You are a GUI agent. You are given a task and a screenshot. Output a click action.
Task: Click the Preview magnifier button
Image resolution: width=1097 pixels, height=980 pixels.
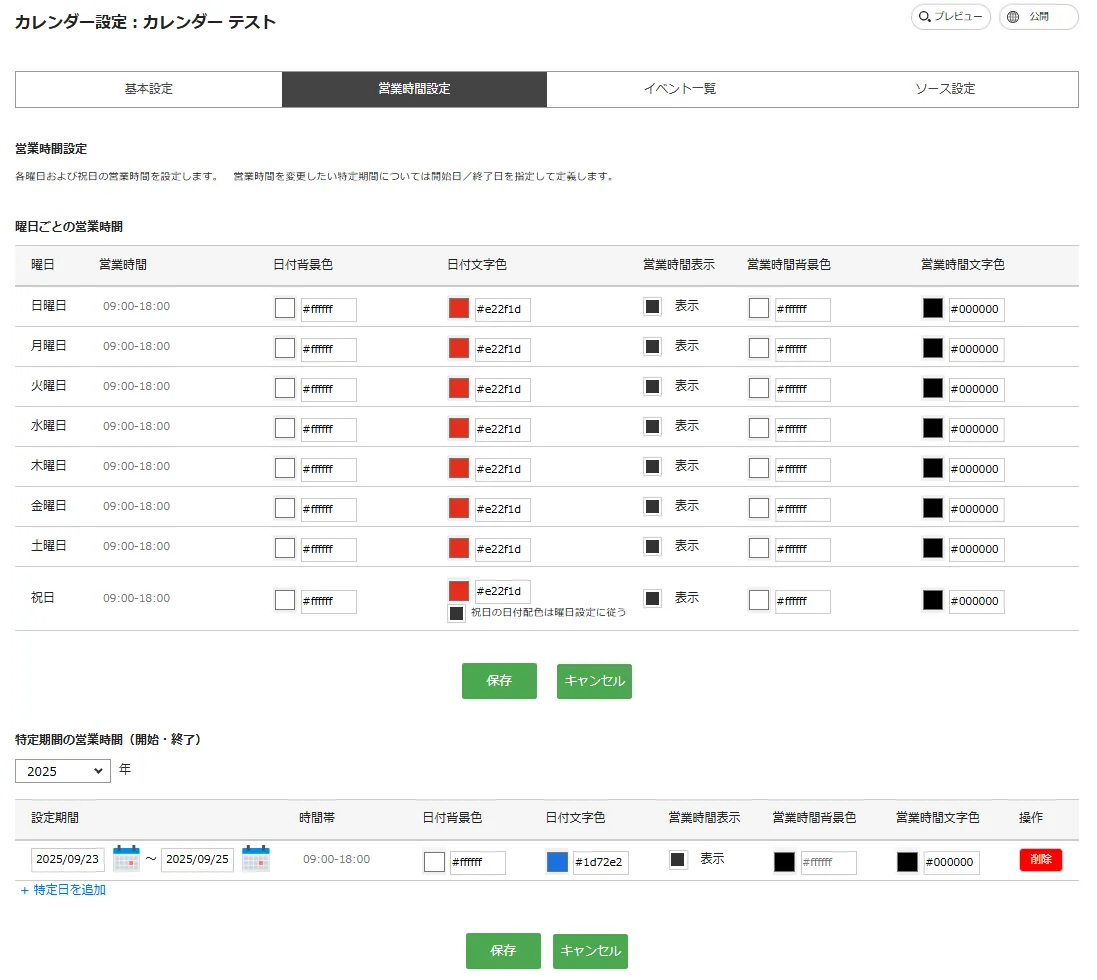(950, 17)
